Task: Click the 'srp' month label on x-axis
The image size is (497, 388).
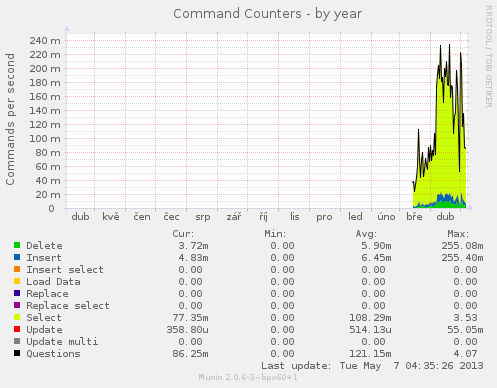Action: pyautogui.click(x=203, y=217)
